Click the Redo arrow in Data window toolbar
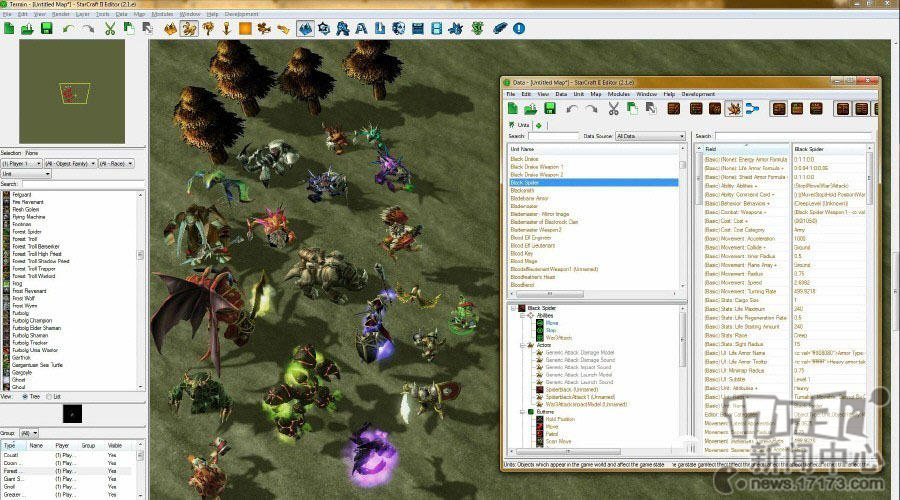Image resolution: width=900 pixels, height=500 pixels. tap(591, 108)
